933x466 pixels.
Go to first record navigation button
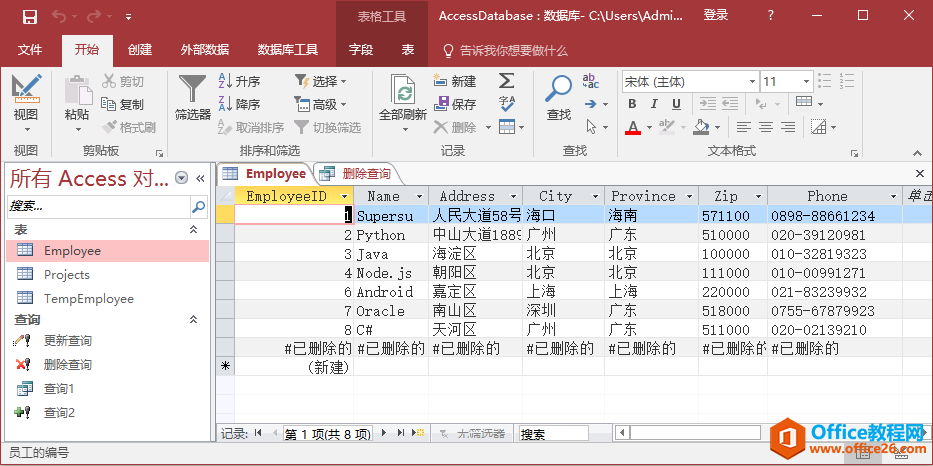click(x=258, y=433)
